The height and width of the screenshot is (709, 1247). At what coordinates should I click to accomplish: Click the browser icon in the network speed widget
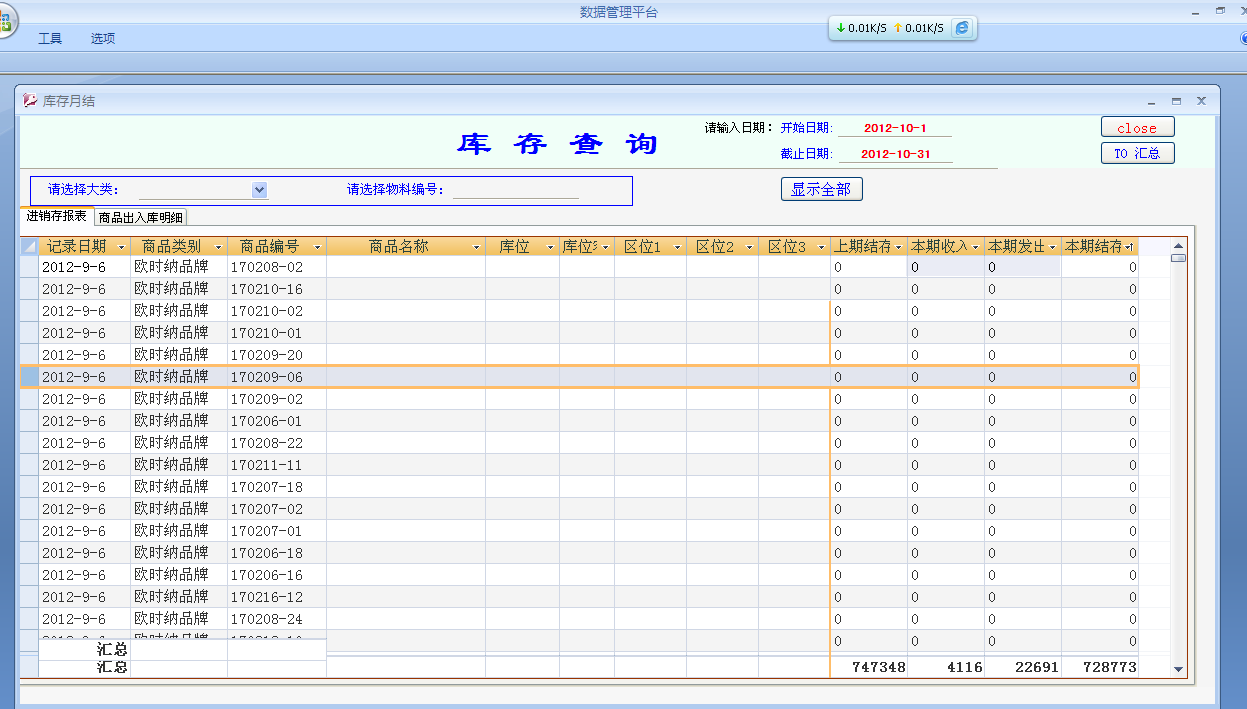pyautogui.click(x=962, y=28)
